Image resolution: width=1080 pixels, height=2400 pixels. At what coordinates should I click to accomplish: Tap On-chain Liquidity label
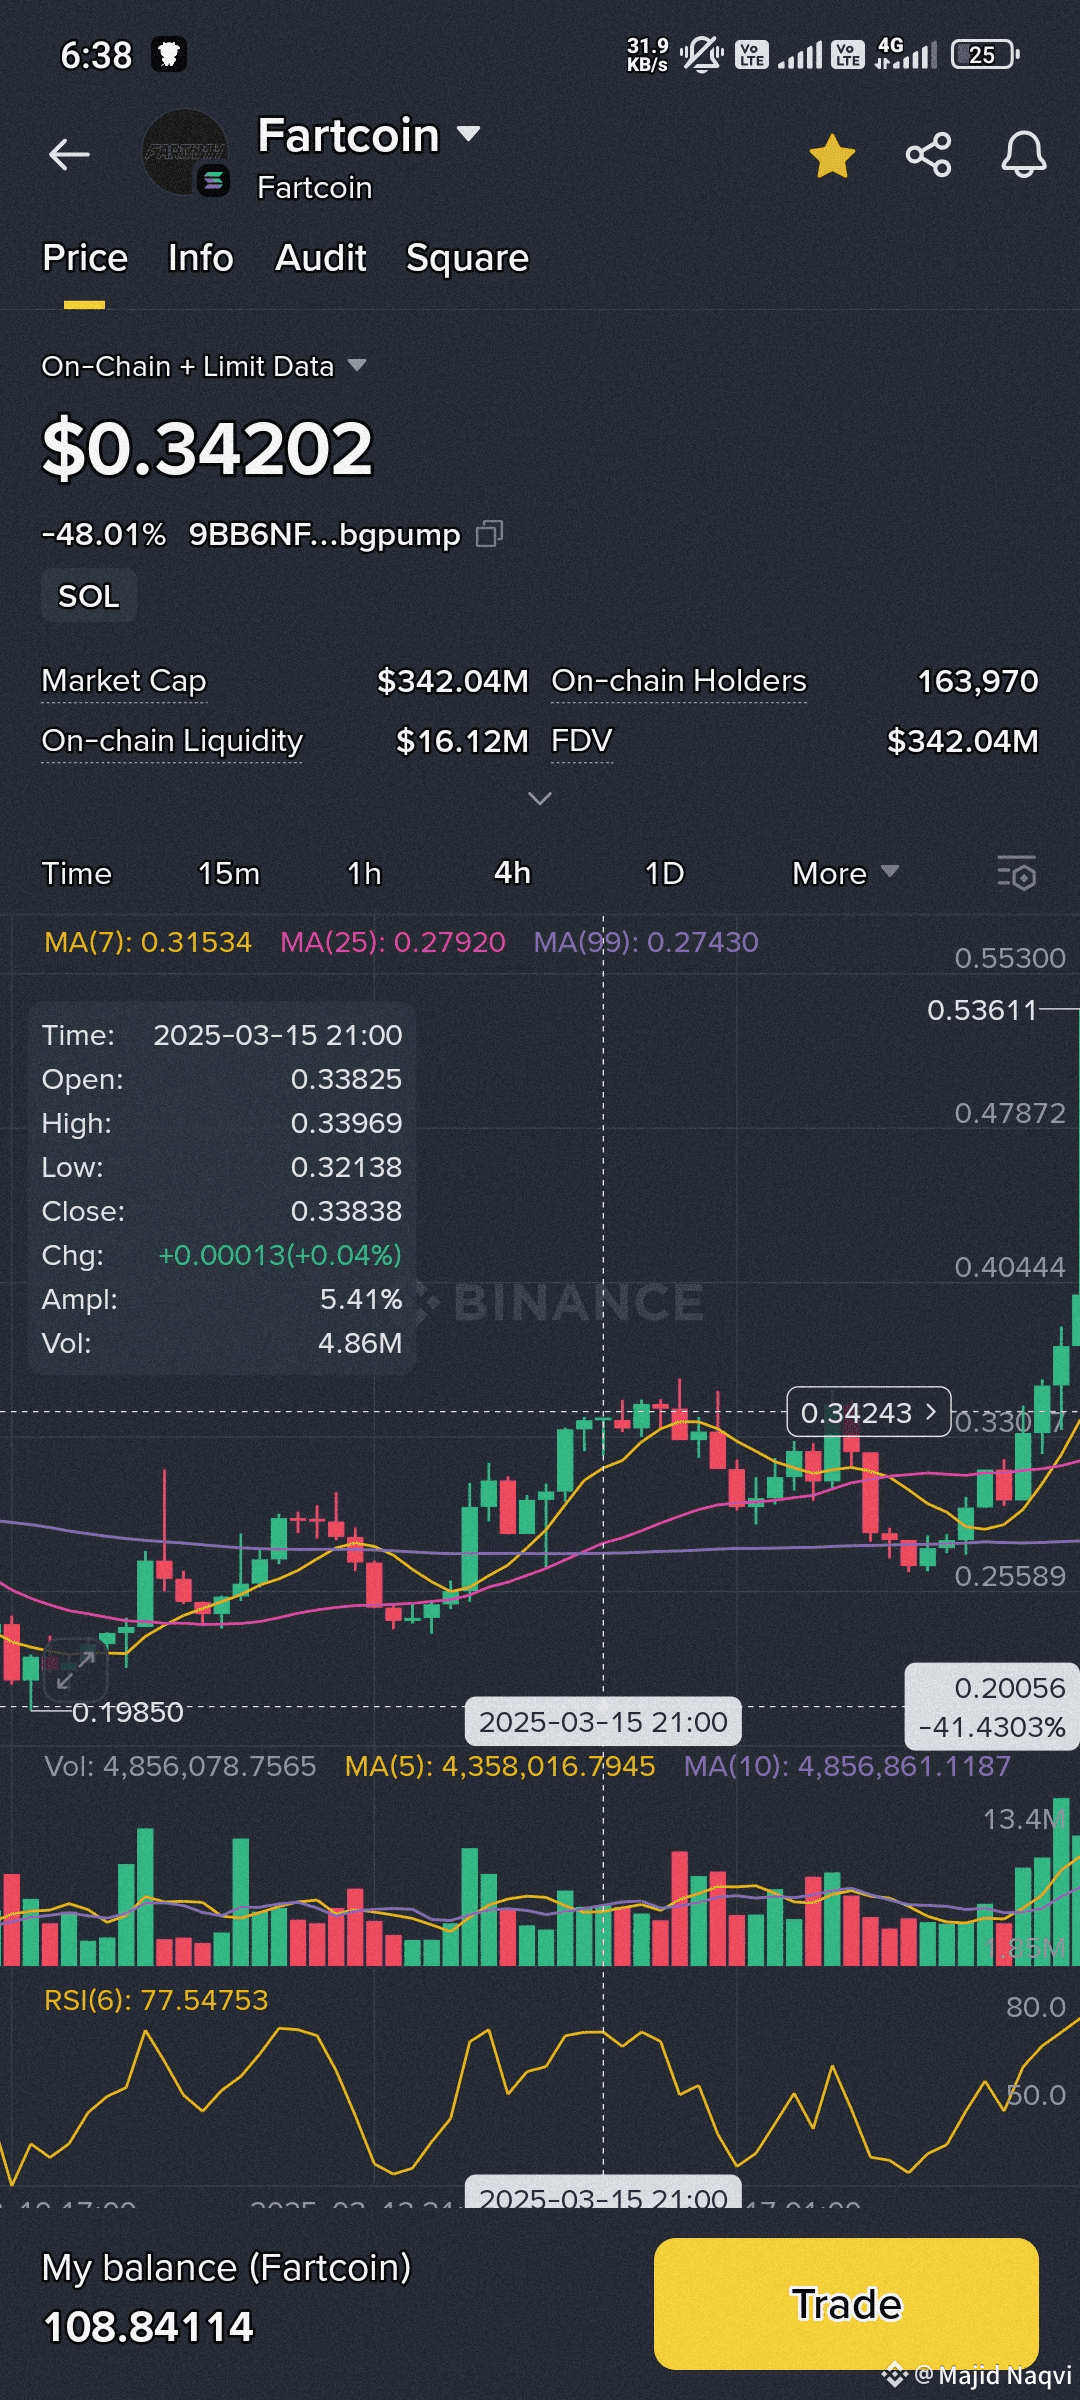(x=172, y=741)
